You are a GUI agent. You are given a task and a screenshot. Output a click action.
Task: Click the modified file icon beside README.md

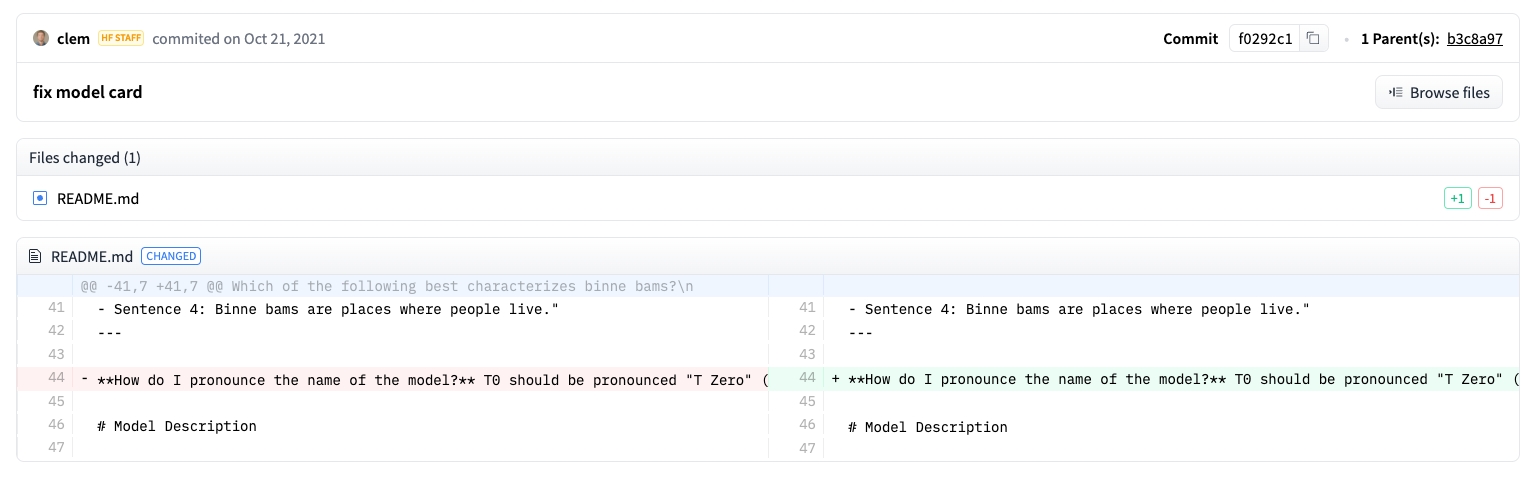tap(40, 199)
